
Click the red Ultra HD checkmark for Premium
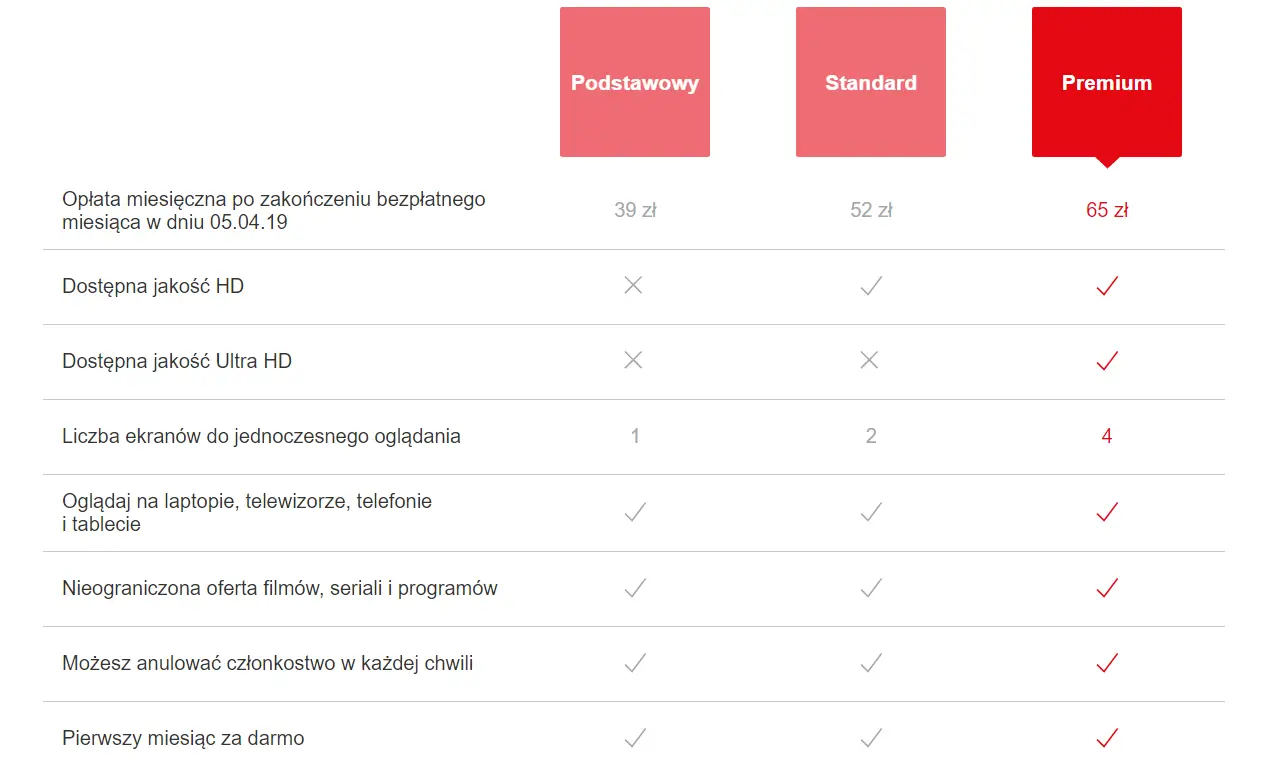point(1107,362)
